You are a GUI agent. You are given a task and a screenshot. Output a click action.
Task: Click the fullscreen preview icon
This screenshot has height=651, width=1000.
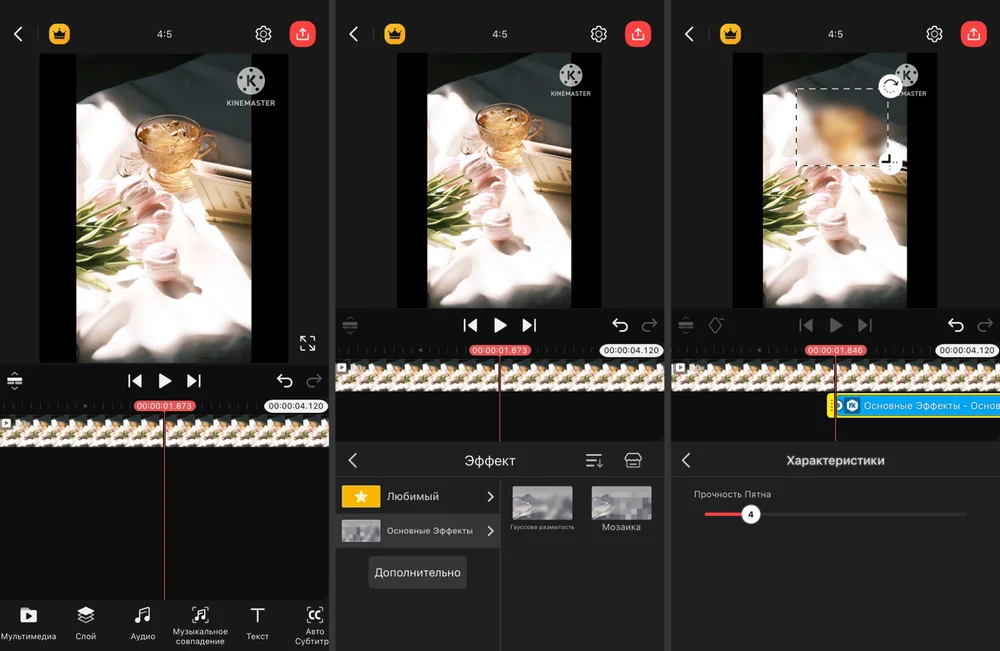click(x=308, y=343)
